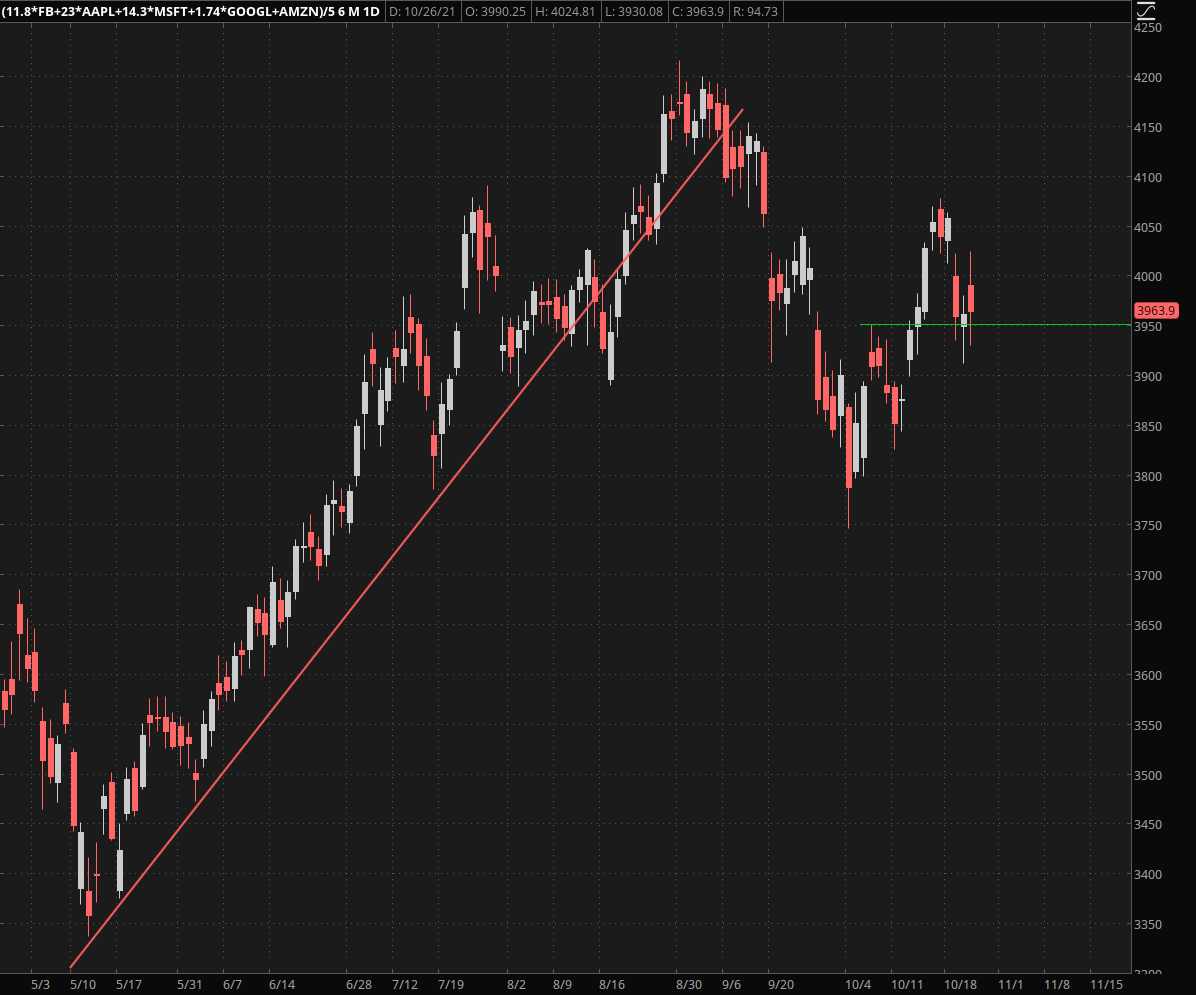Click the symbol formula title text

tap(191, 11)
